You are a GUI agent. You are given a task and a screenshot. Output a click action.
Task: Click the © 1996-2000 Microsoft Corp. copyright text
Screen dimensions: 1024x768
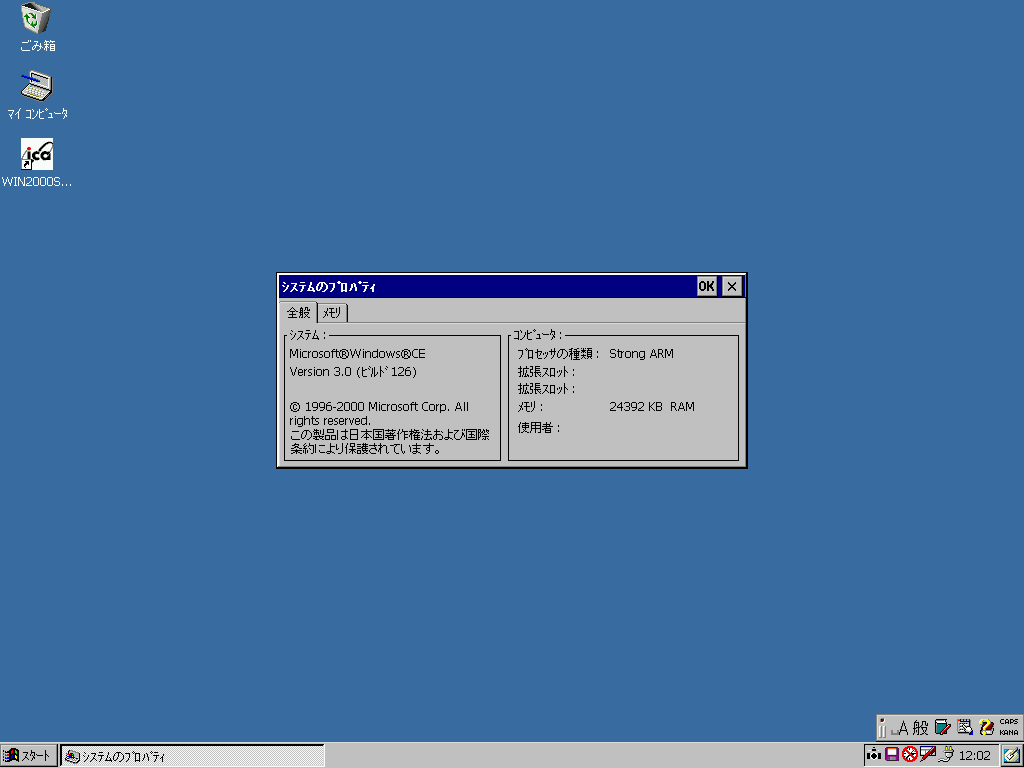point(379,413)
